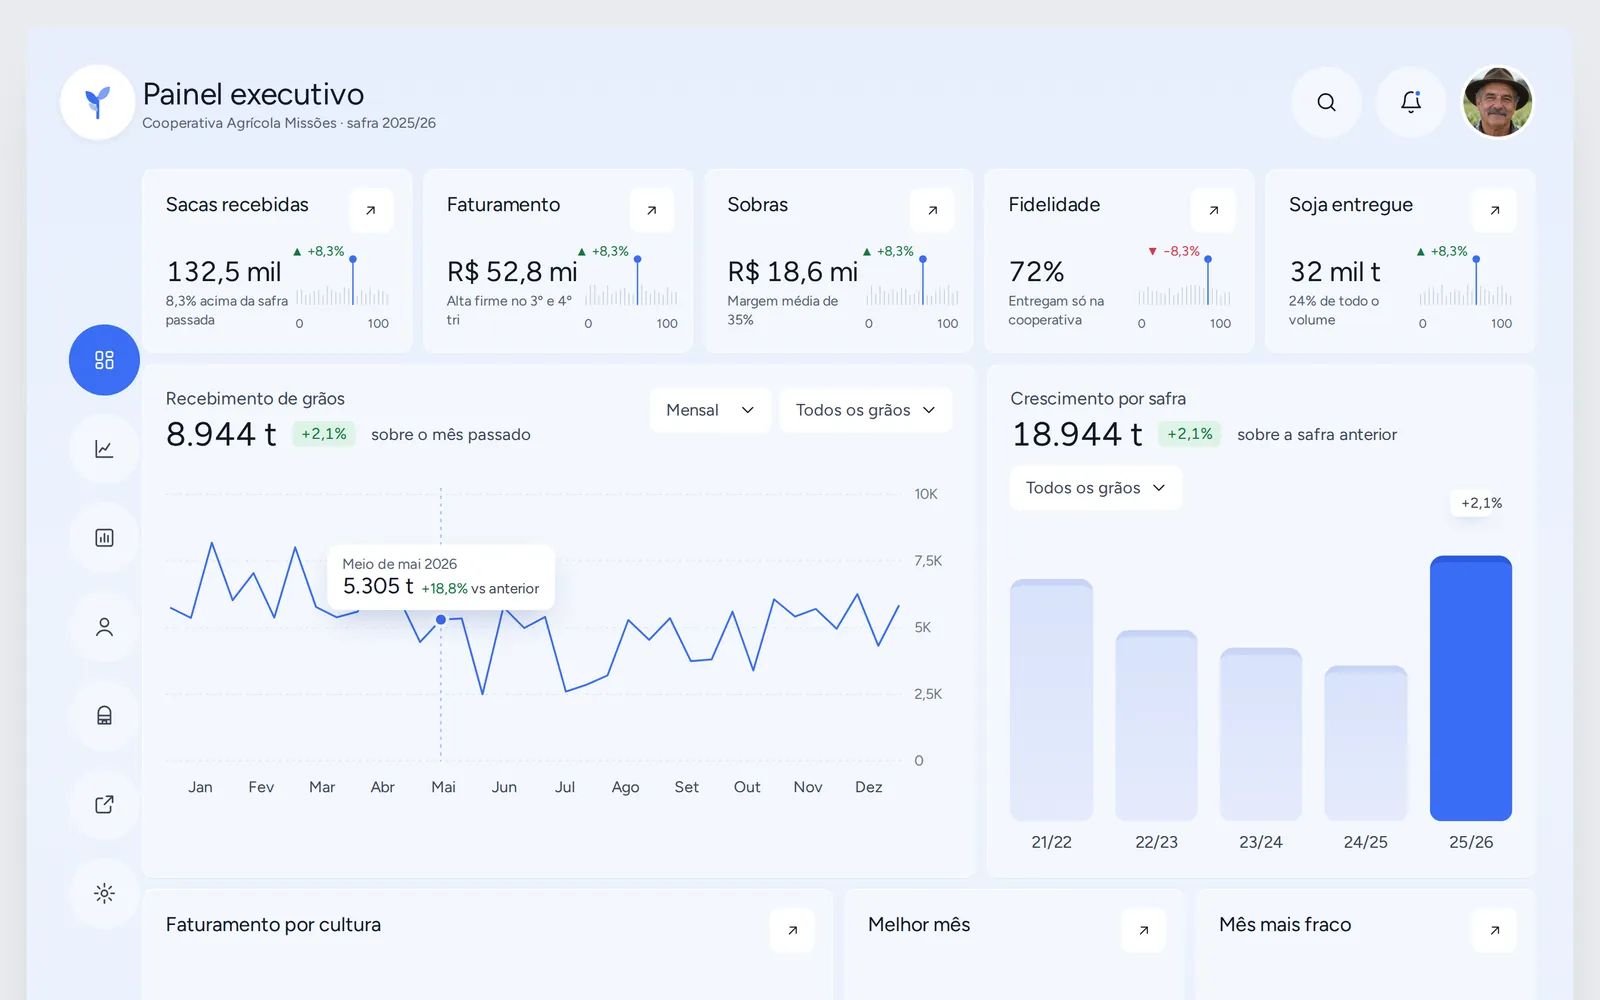The width and height of the screenshot is (1600, 1000).
Task: Click the 24/25 harvest bar
Action: click(1366, 743)
